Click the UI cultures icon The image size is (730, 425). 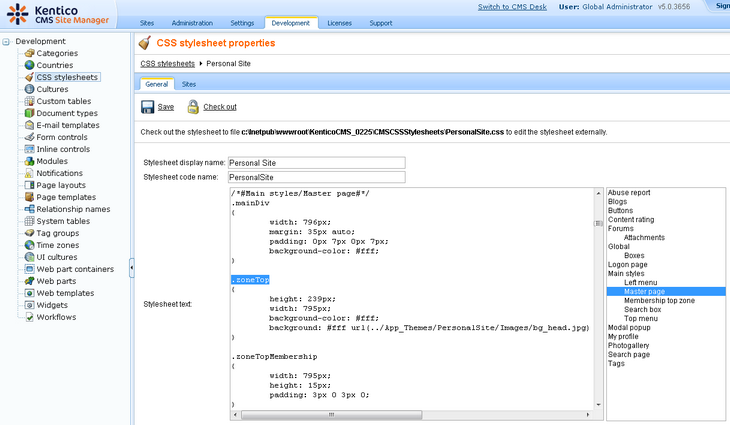point(29,257)
